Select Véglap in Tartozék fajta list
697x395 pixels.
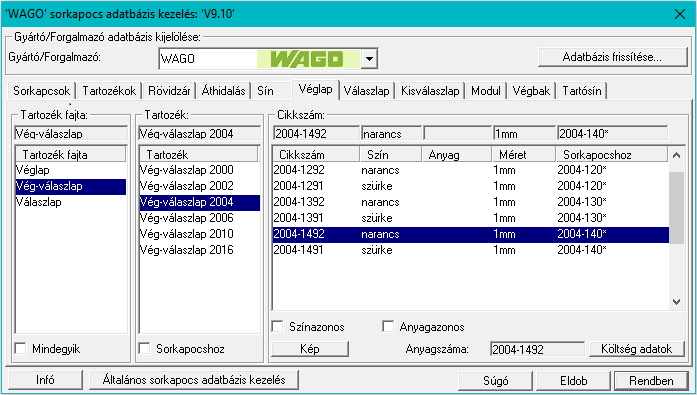pos(71,170)
